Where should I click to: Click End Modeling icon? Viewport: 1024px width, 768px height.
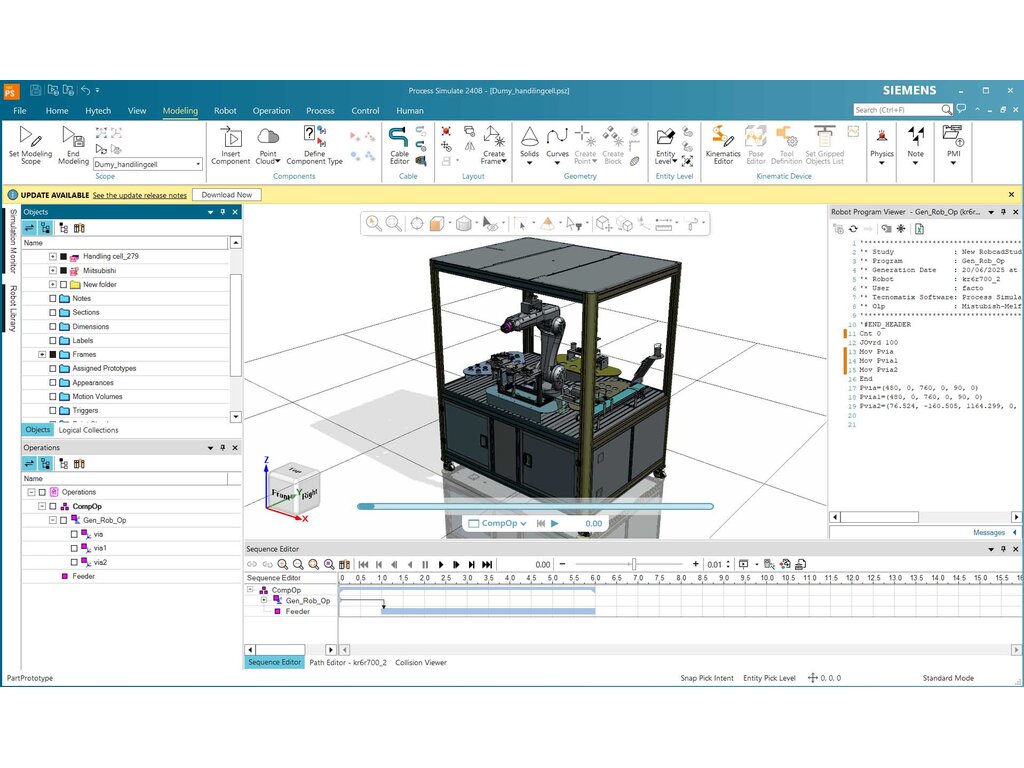73,136
